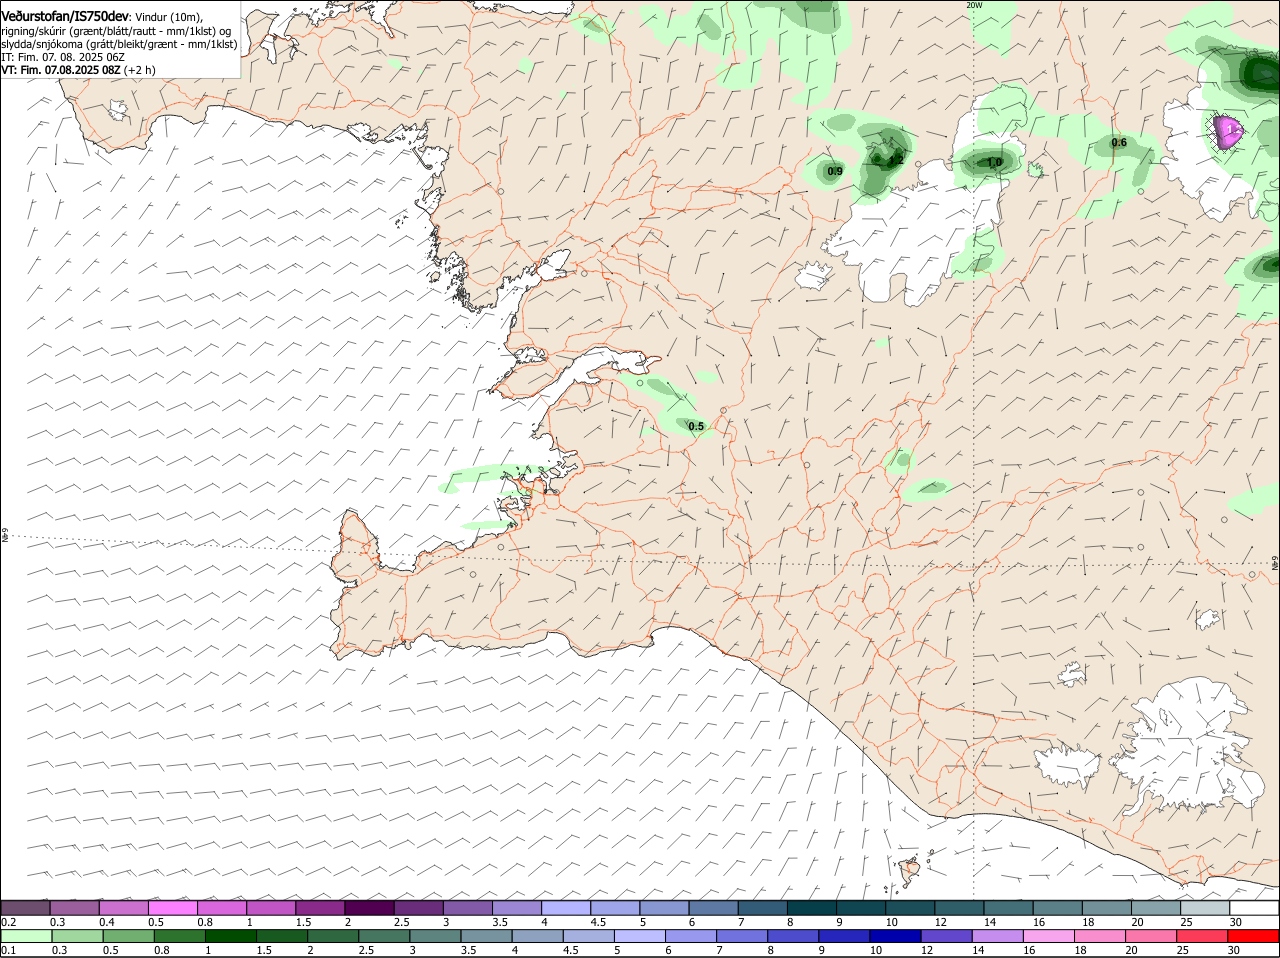This screenshot has height=958, width=1280.
Task: Pick the dark mauve 0.2–0.3 snow legend swatch
Action: point(25,907)
